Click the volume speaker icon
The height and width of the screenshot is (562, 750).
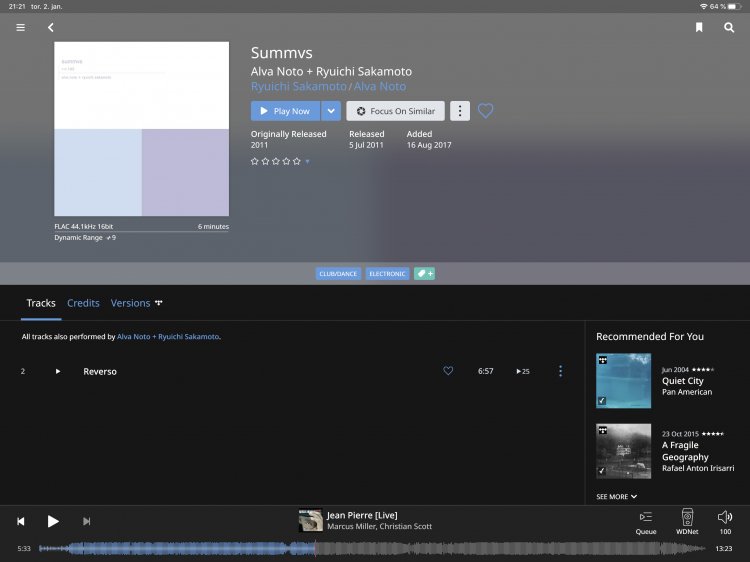tap(725, 517)
